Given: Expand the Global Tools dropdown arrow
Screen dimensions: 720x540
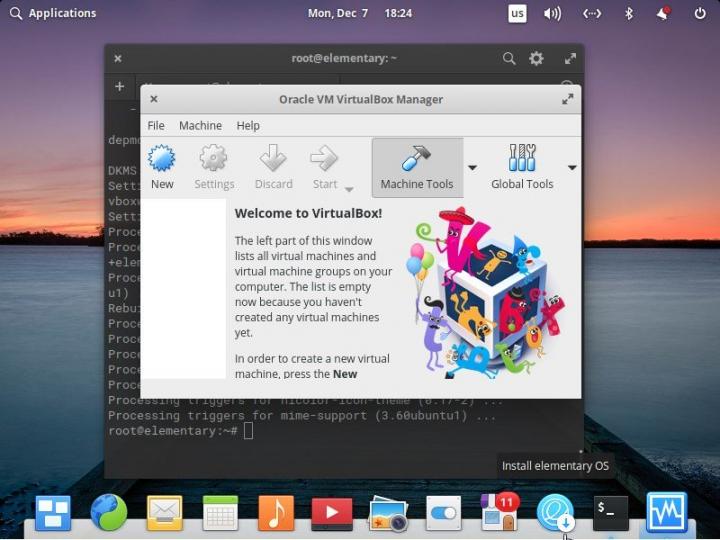Looking at the screenshot, I should 572,168.
